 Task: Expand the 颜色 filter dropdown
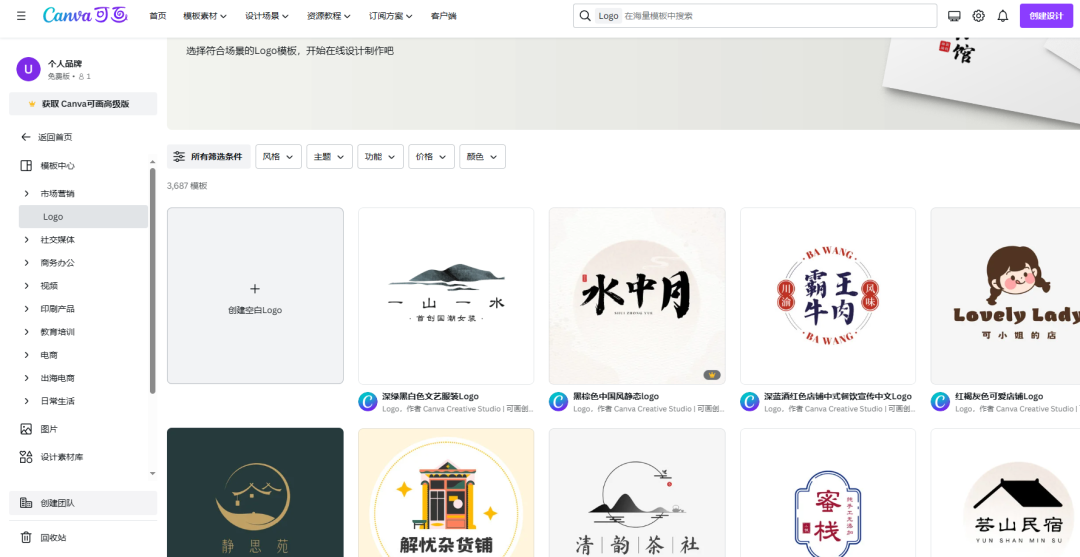482,156
